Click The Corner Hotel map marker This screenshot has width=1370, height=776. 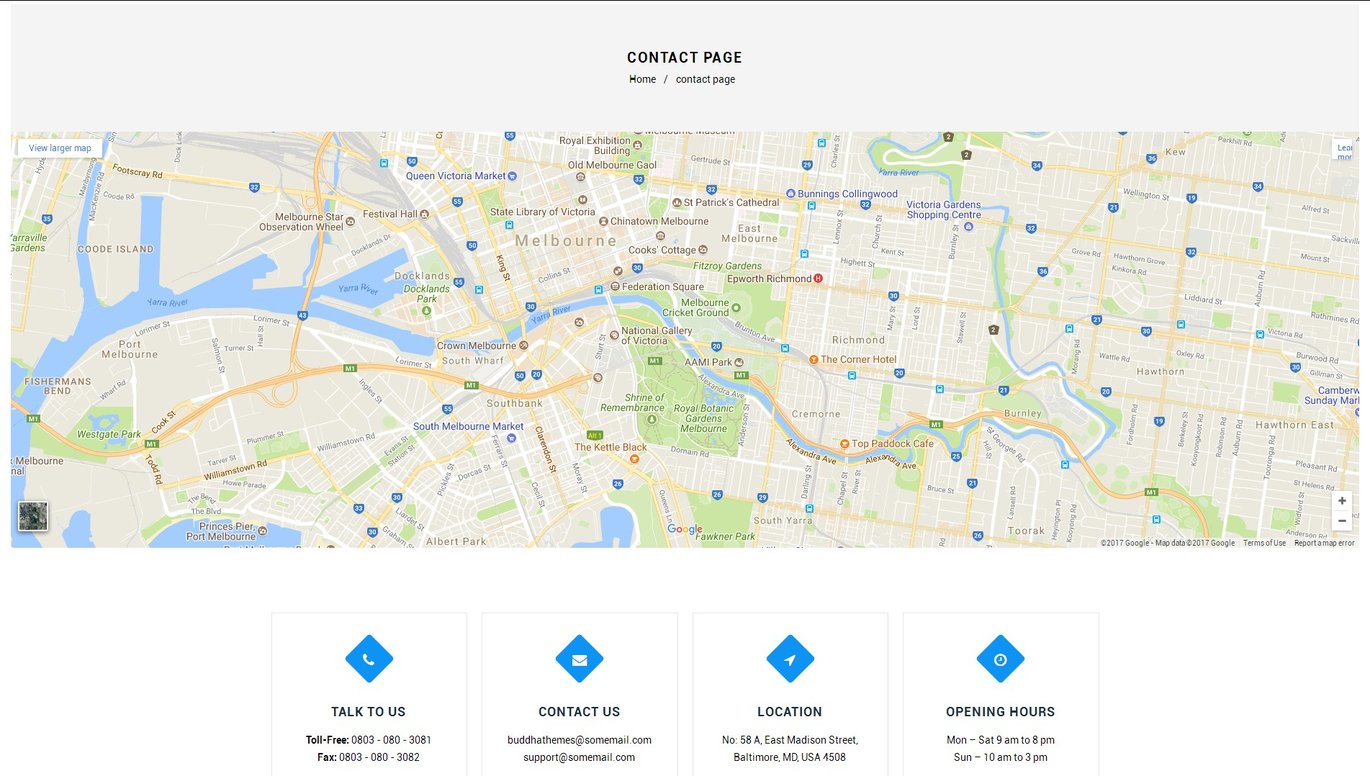[x=814, y=359]
